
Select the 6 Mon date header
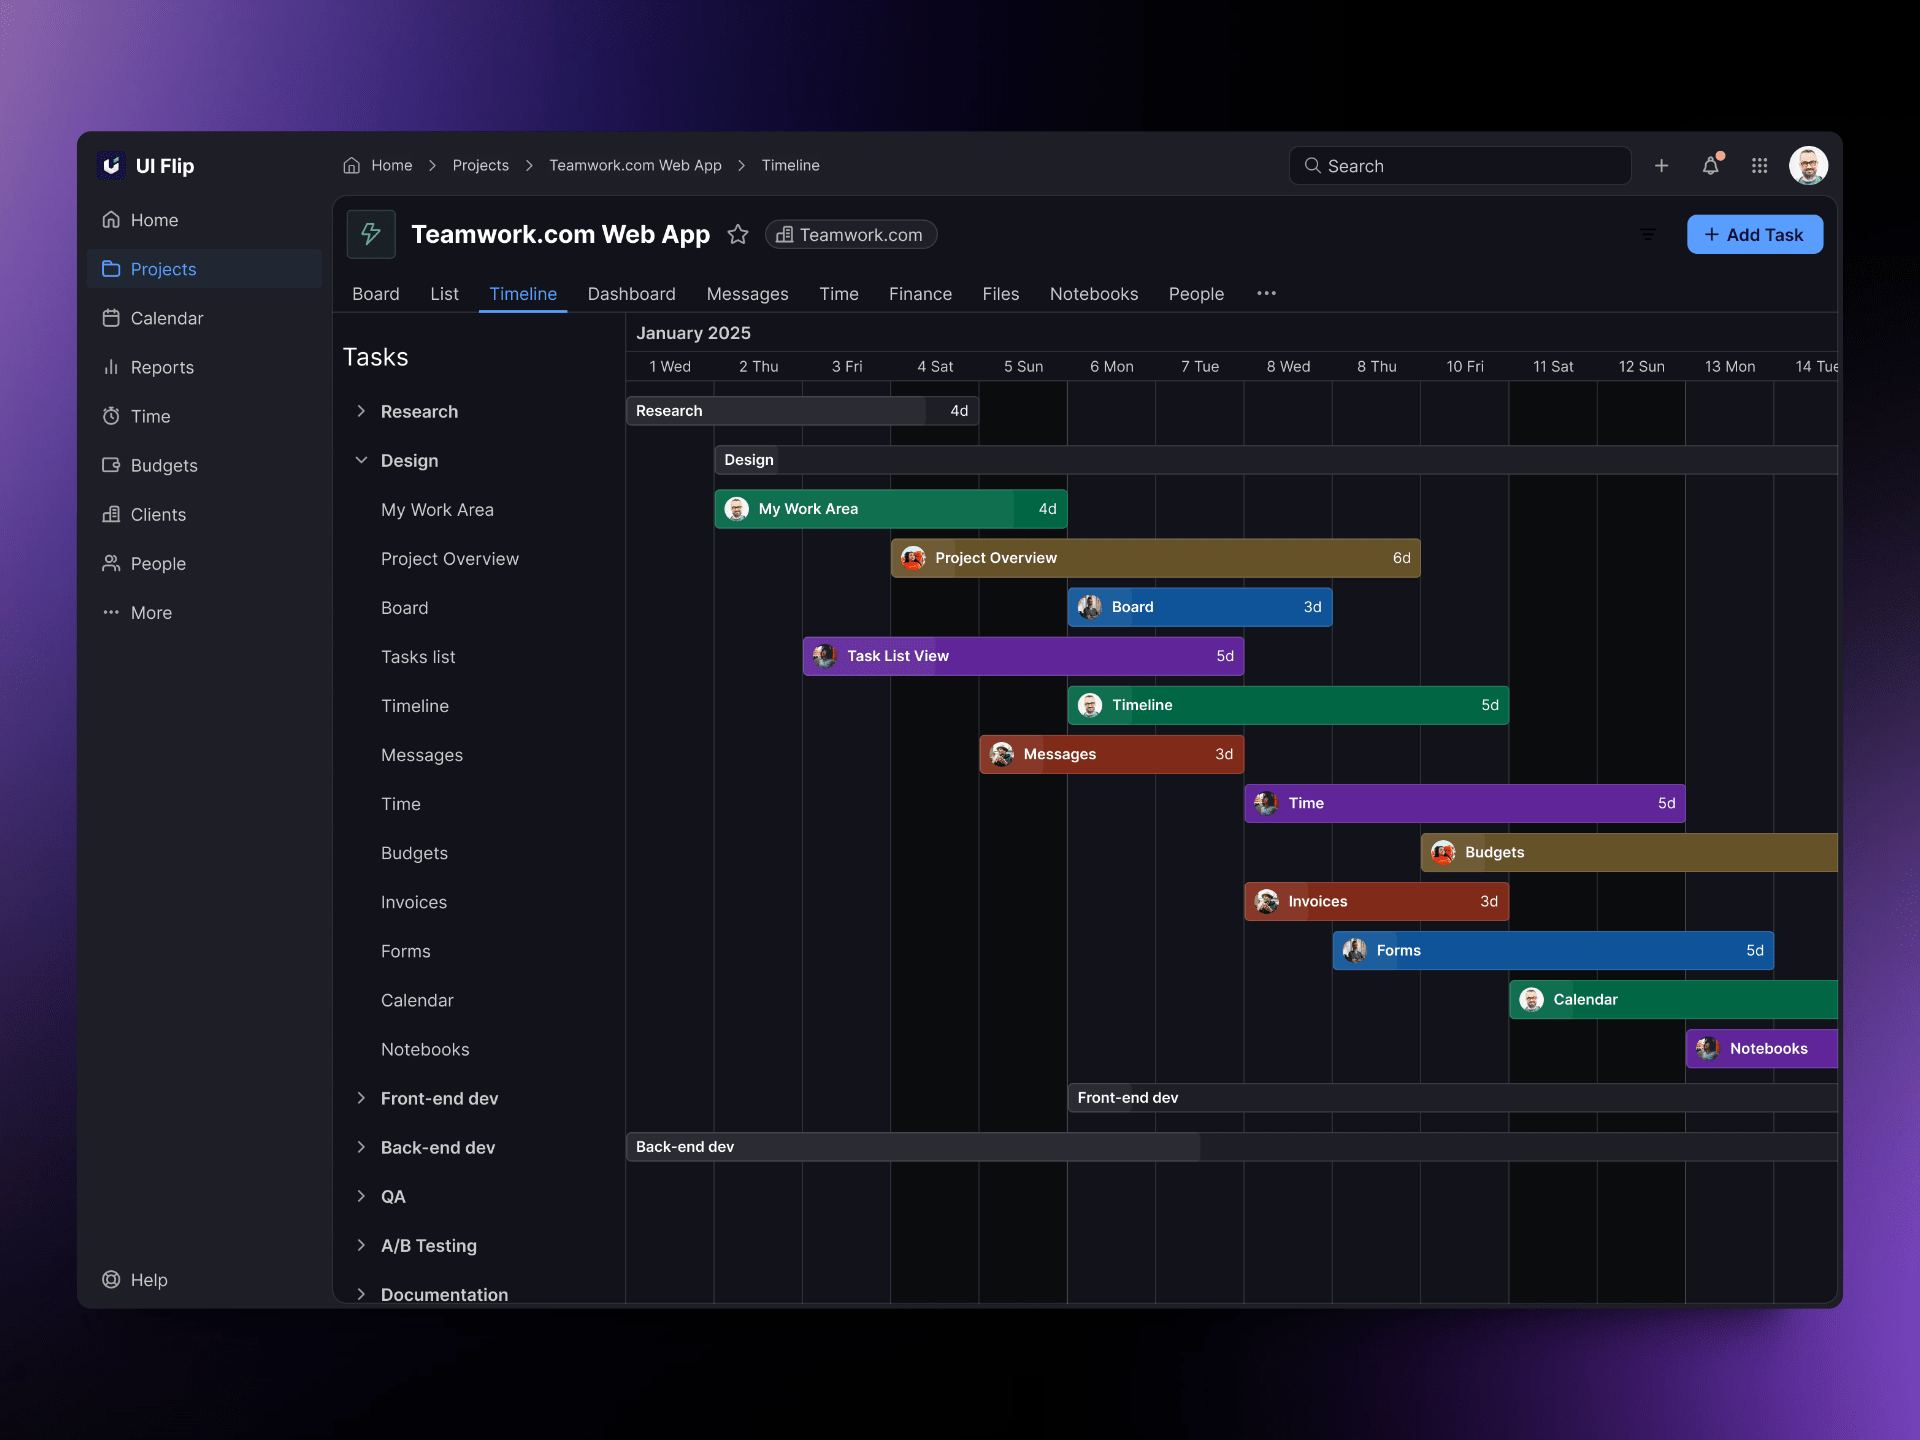1111,367
